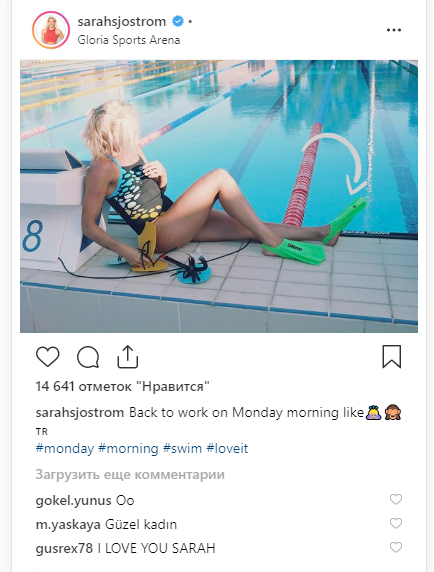Like gusrex78 comment heart icon
The image size is (434, 572).
pyautogui.click(x=396, y=547)
